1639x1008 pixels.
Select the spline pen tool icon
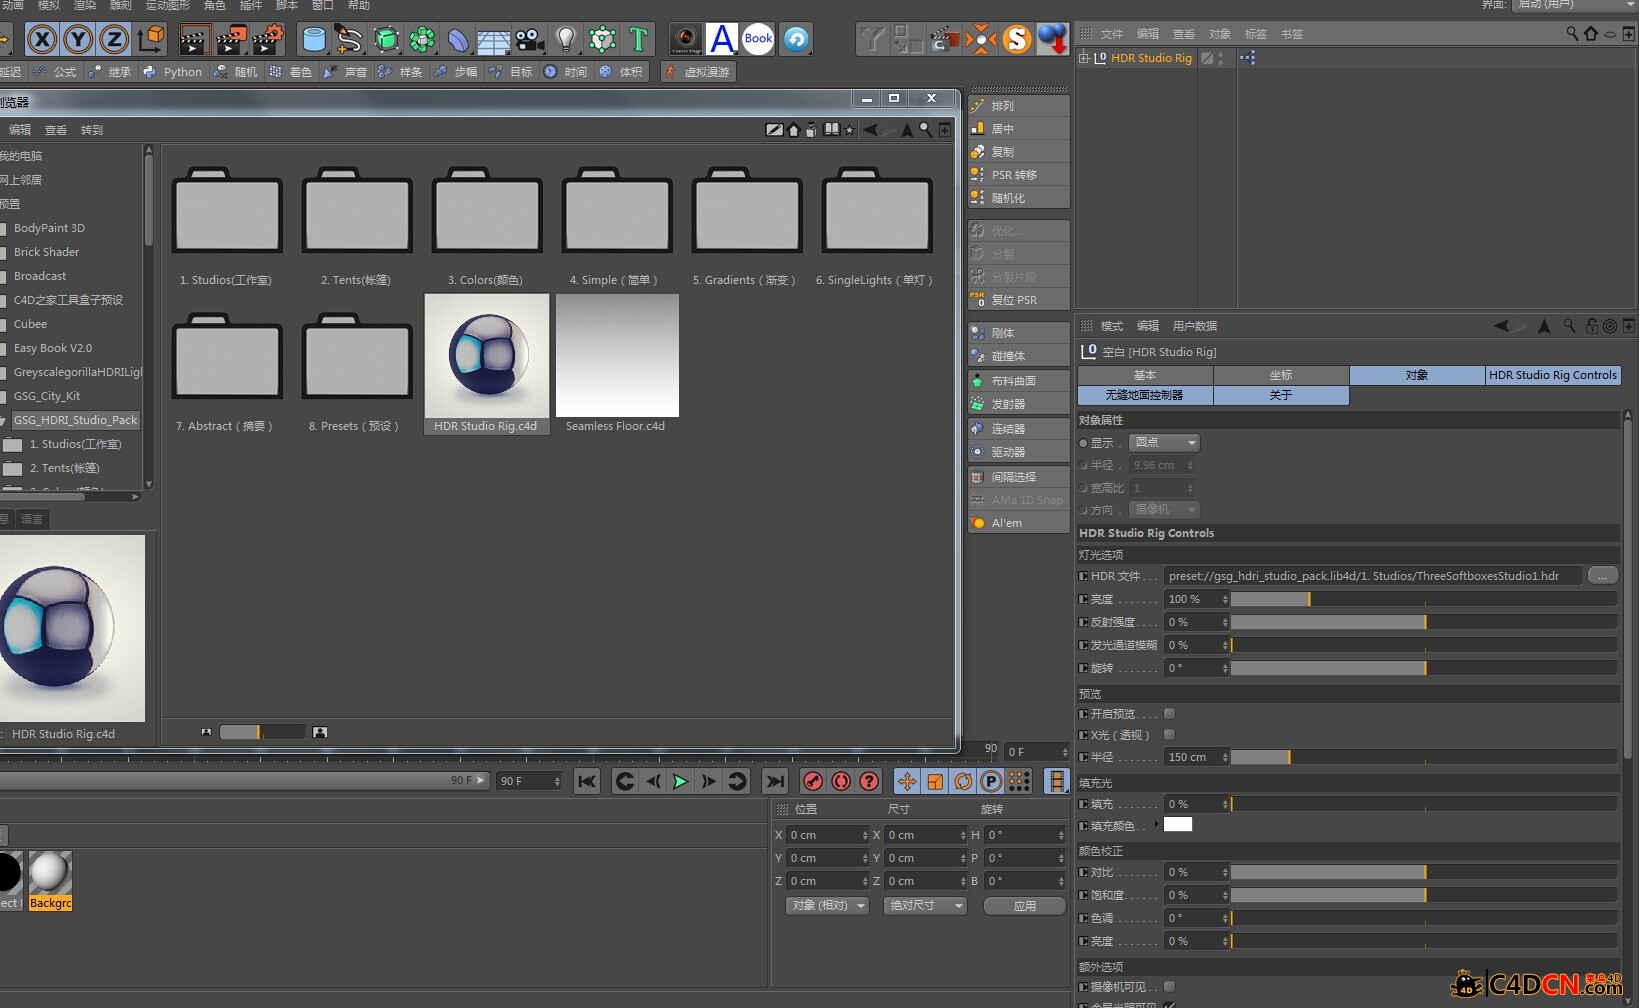tap(349, 40)
